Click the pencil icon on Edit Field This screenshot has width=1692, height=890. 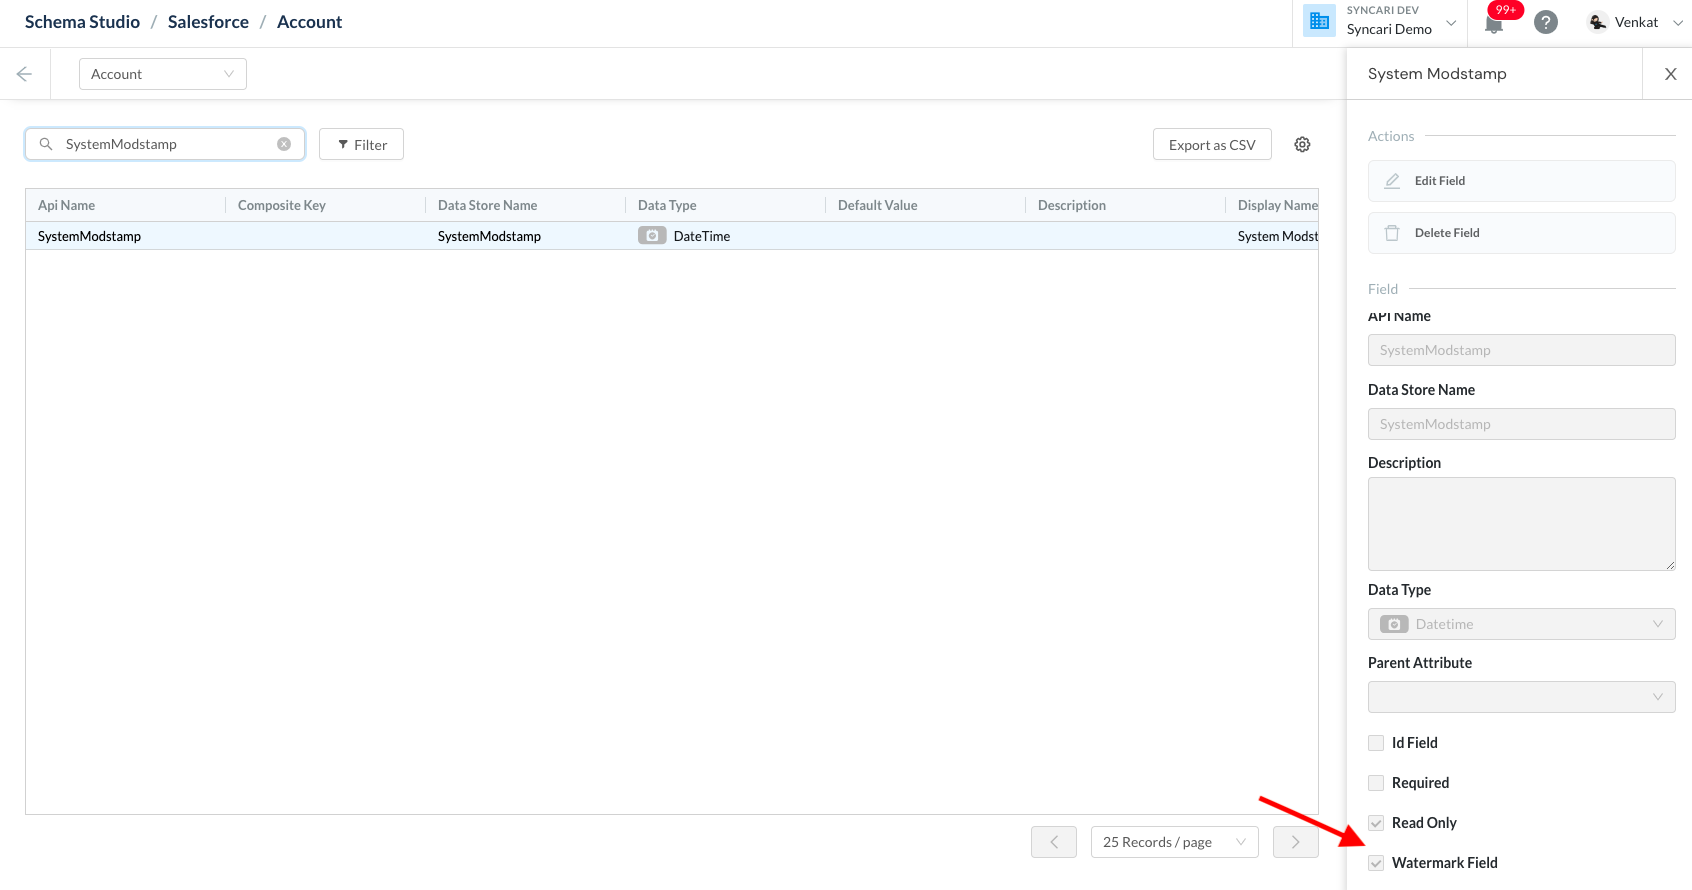click(x=1392, y=181)
